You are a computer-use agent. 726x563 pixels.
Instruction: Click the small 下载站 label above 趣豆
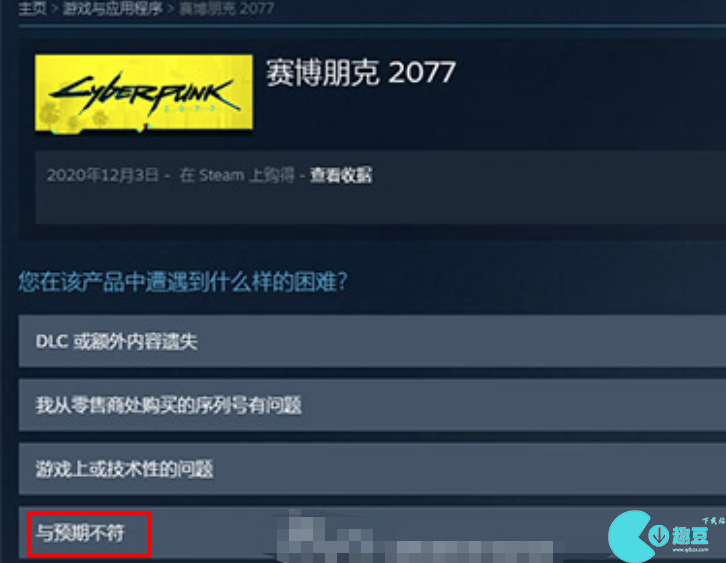click(713, 521)
